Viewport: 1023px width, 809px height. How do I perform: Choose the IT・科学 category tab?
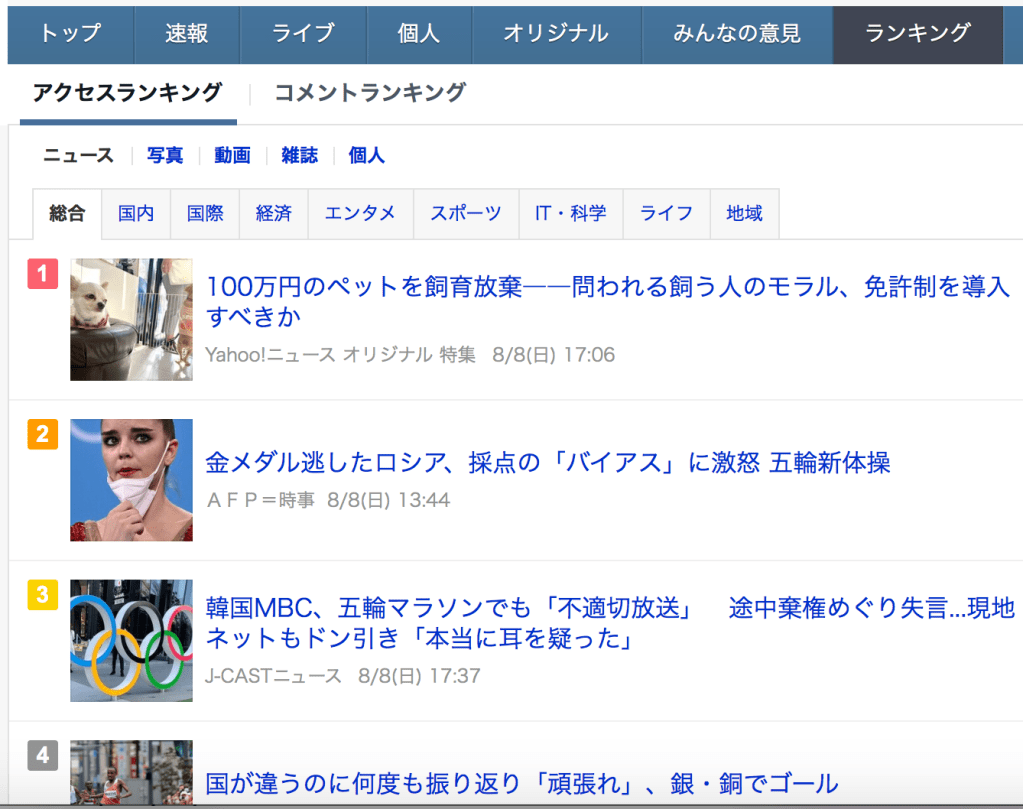pos(570,213)
